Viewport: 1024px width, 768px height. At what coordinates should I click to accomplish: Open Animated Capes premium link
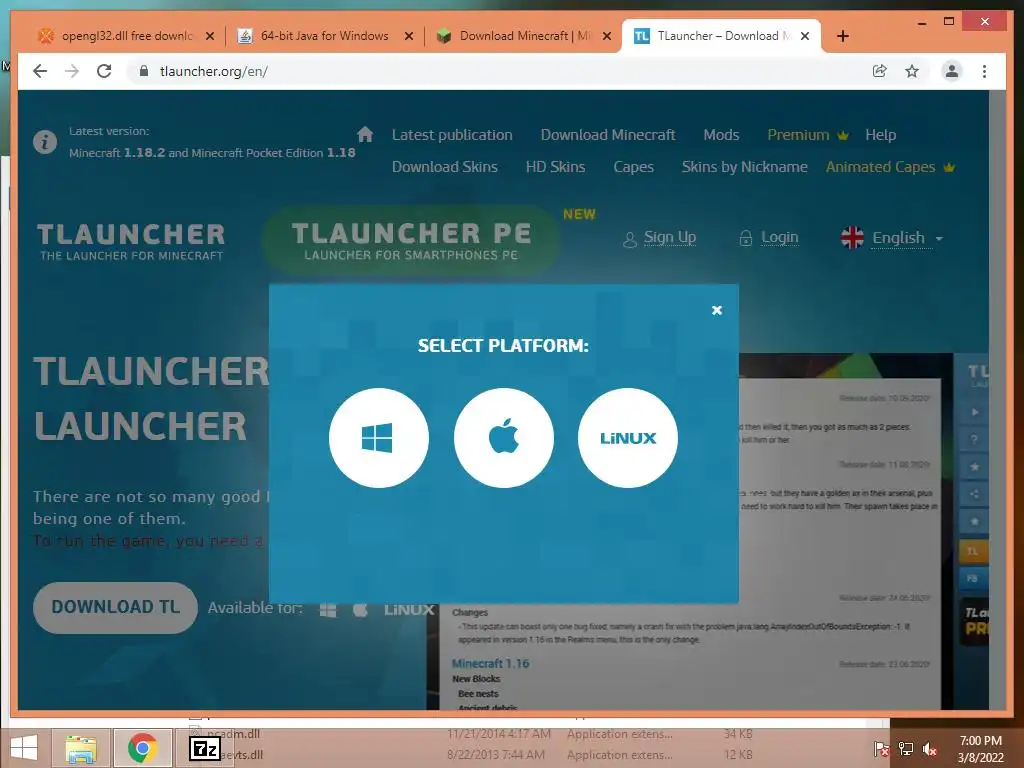(x=889, y=167)
